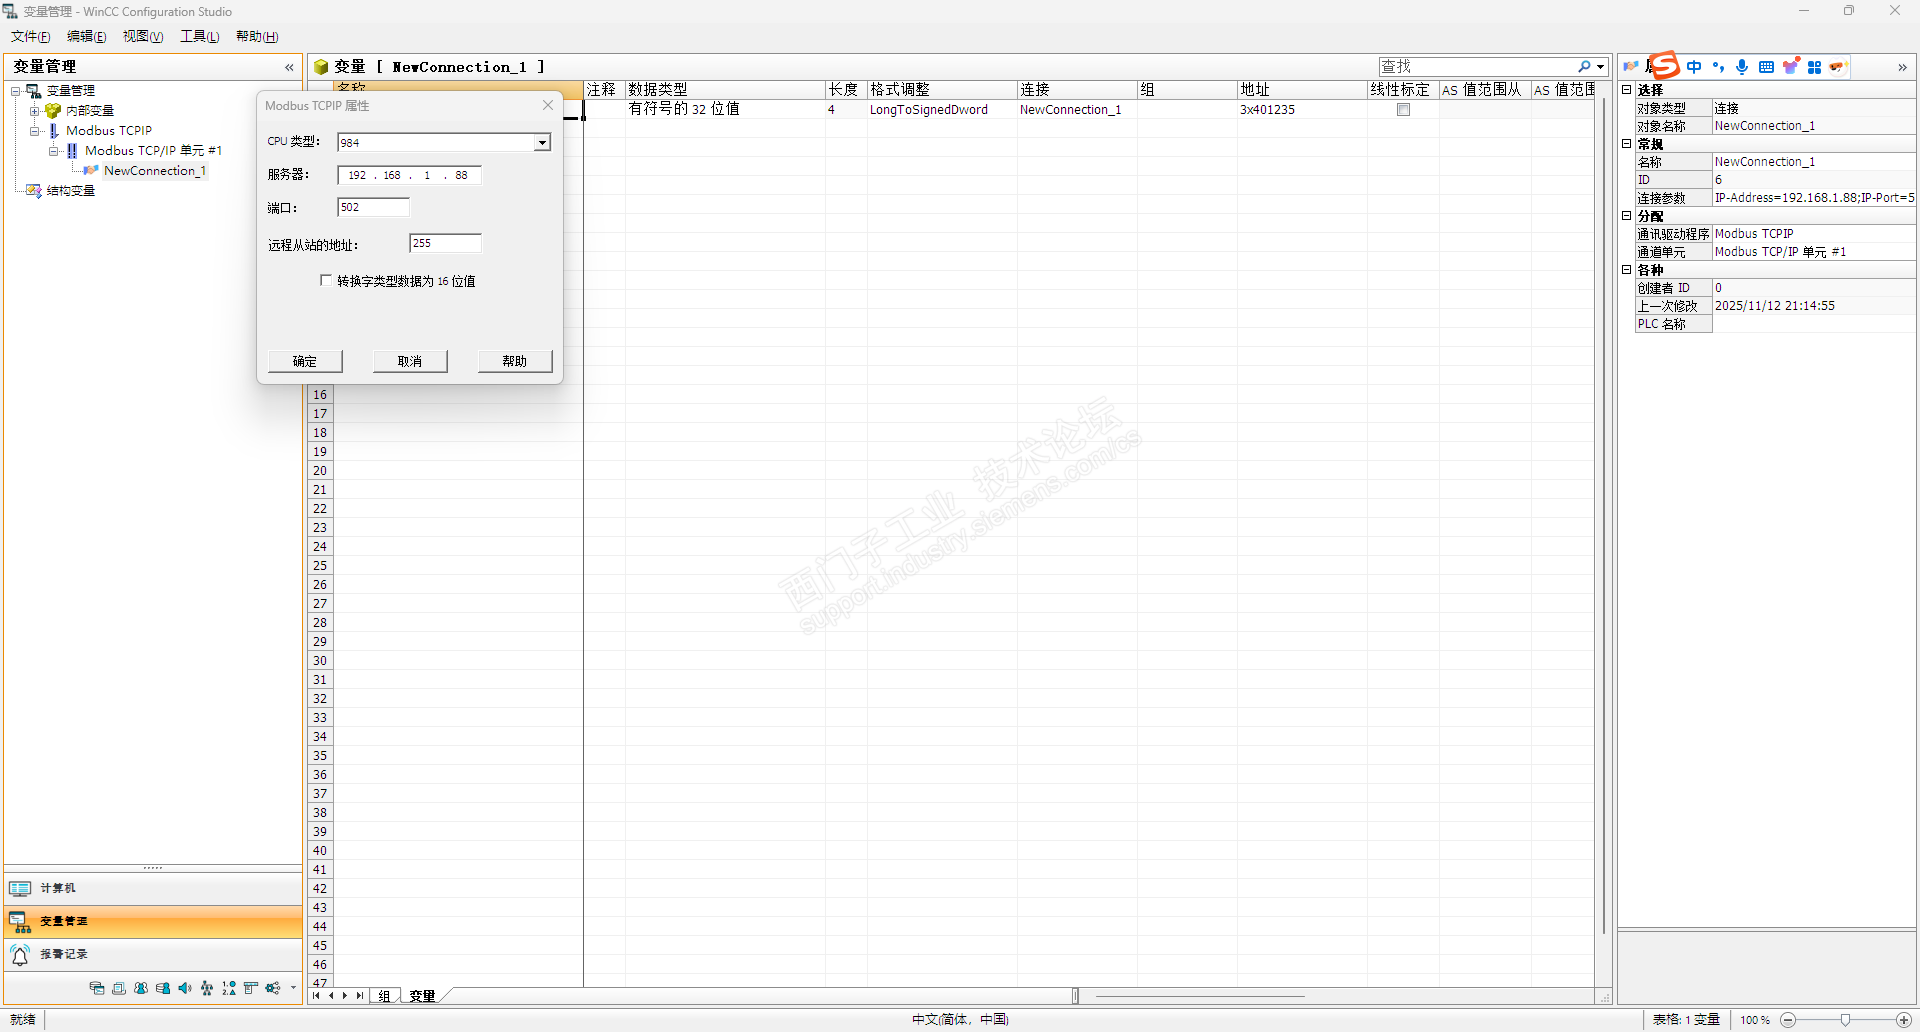Switch to the 组 tab at bottom
This screenshot has width=1920, height=1032.
click(x=384, y=996)
